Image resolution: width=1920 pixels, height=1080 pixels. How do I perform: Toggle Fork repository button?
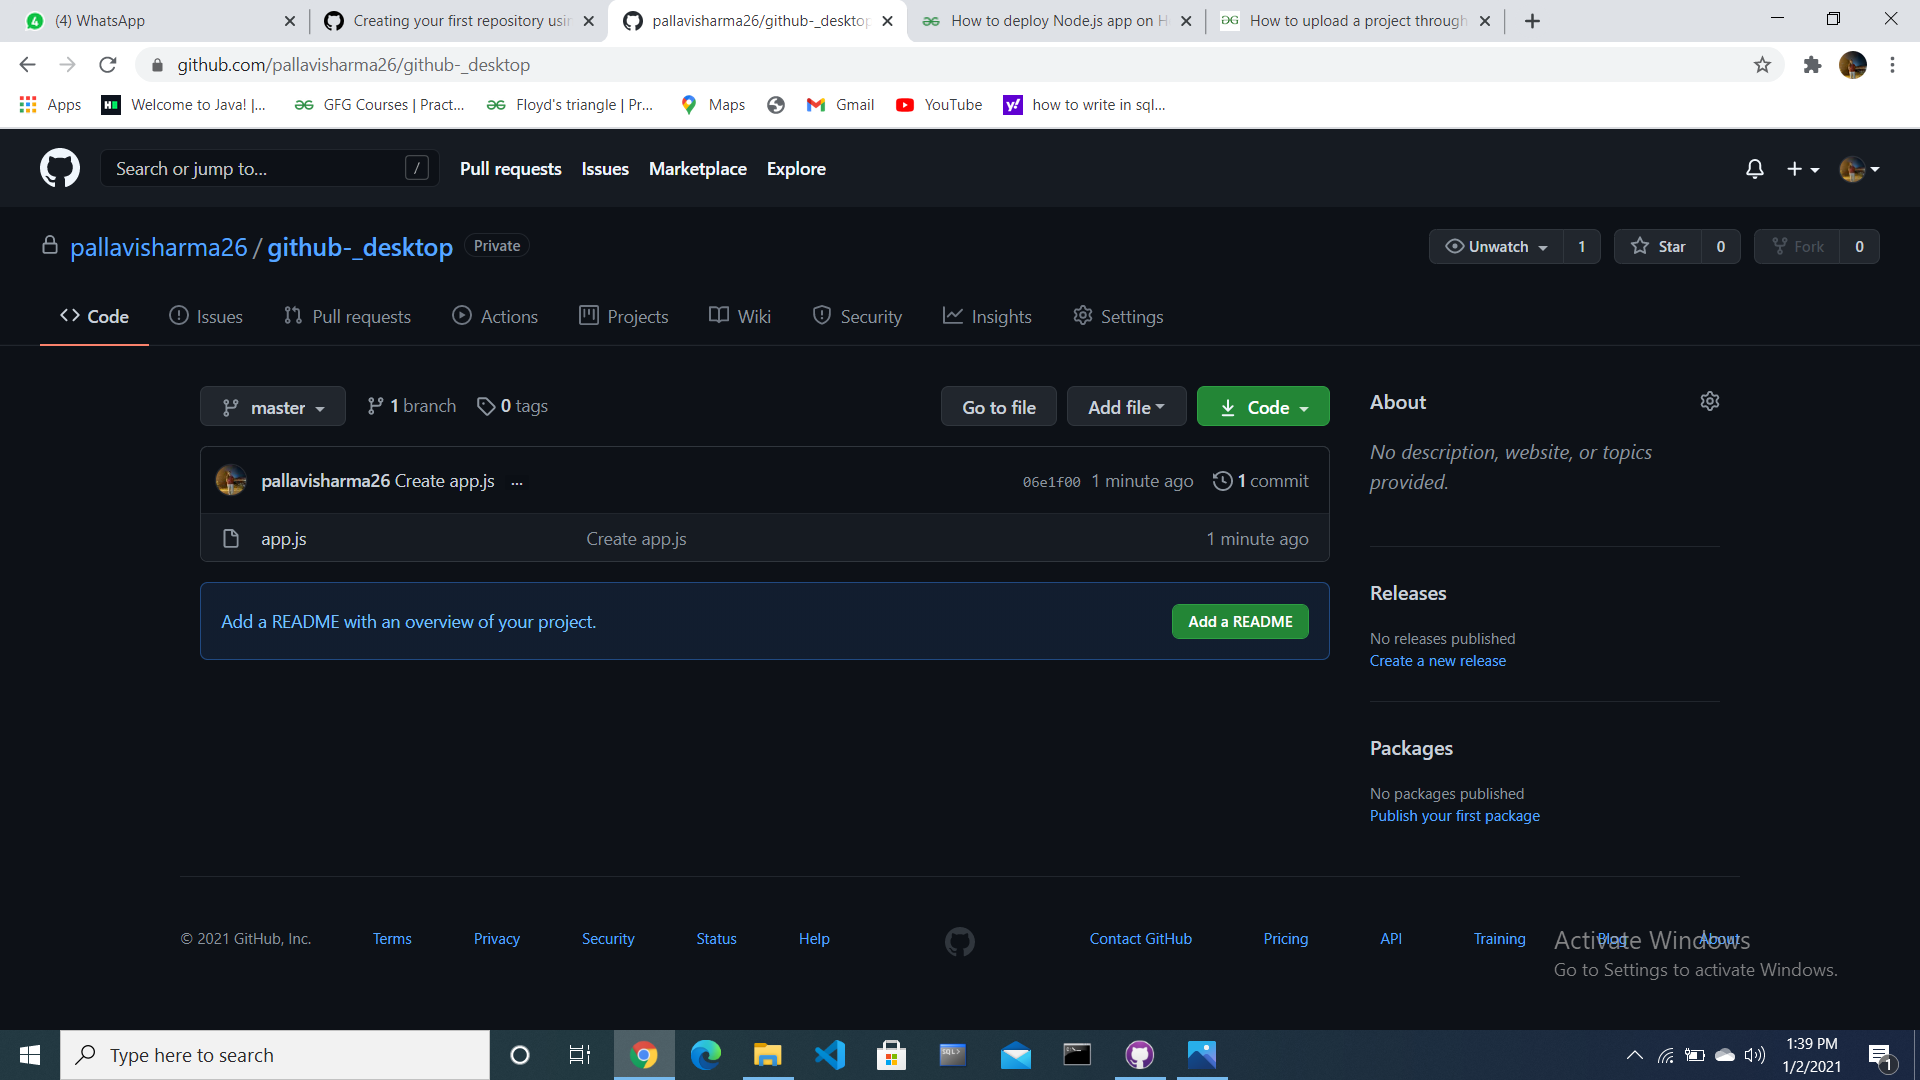click(1816, 247)
